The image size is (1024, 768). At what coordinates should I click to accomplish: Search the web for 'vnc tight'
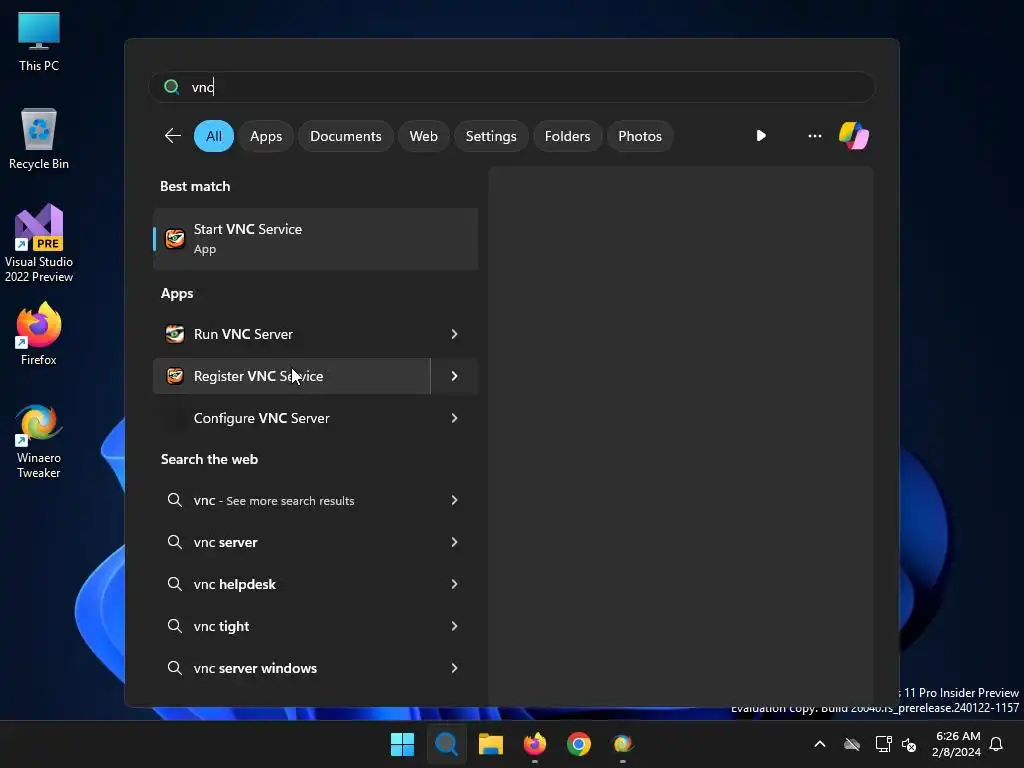(x=221, y=626)
